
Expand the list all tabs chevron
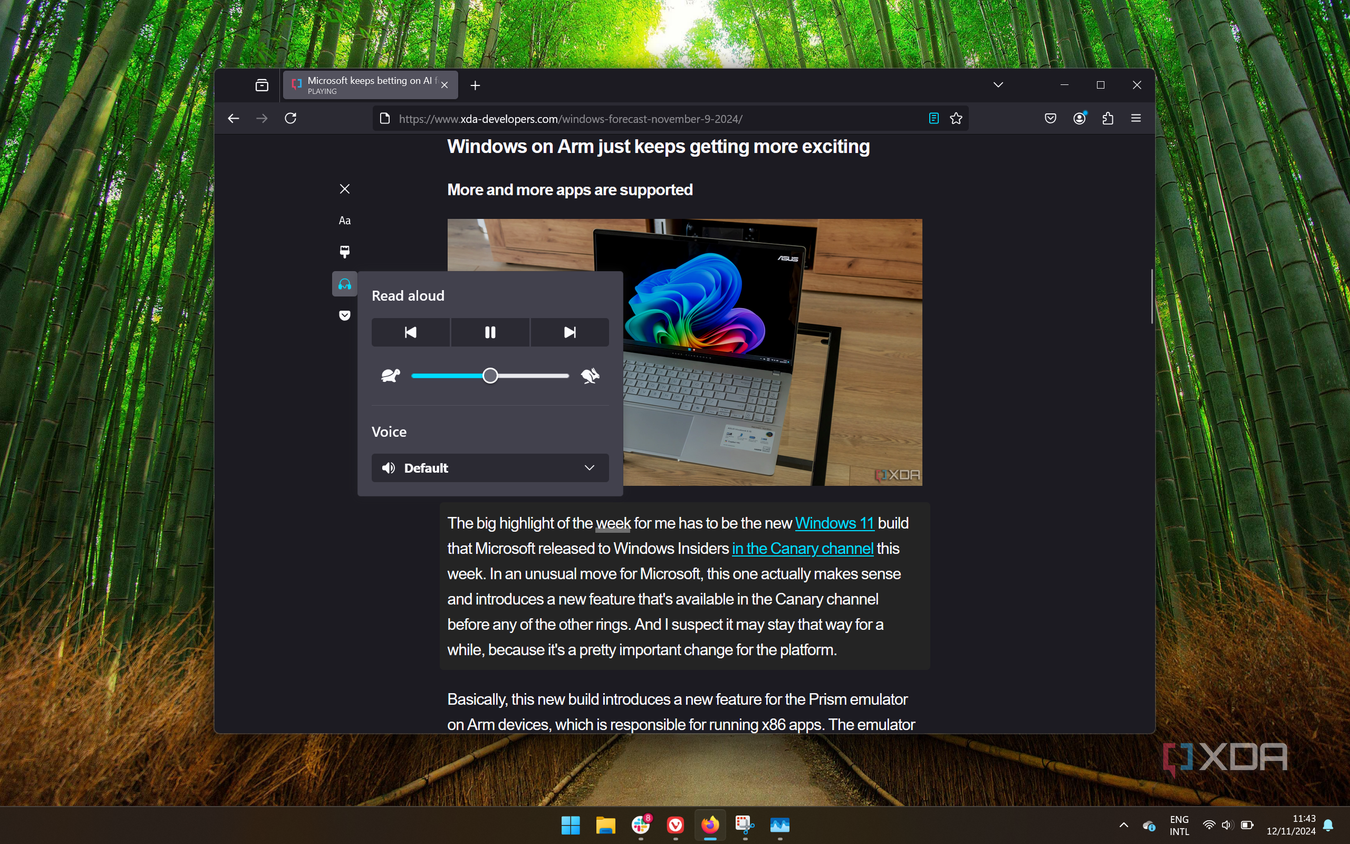point(998,85)
